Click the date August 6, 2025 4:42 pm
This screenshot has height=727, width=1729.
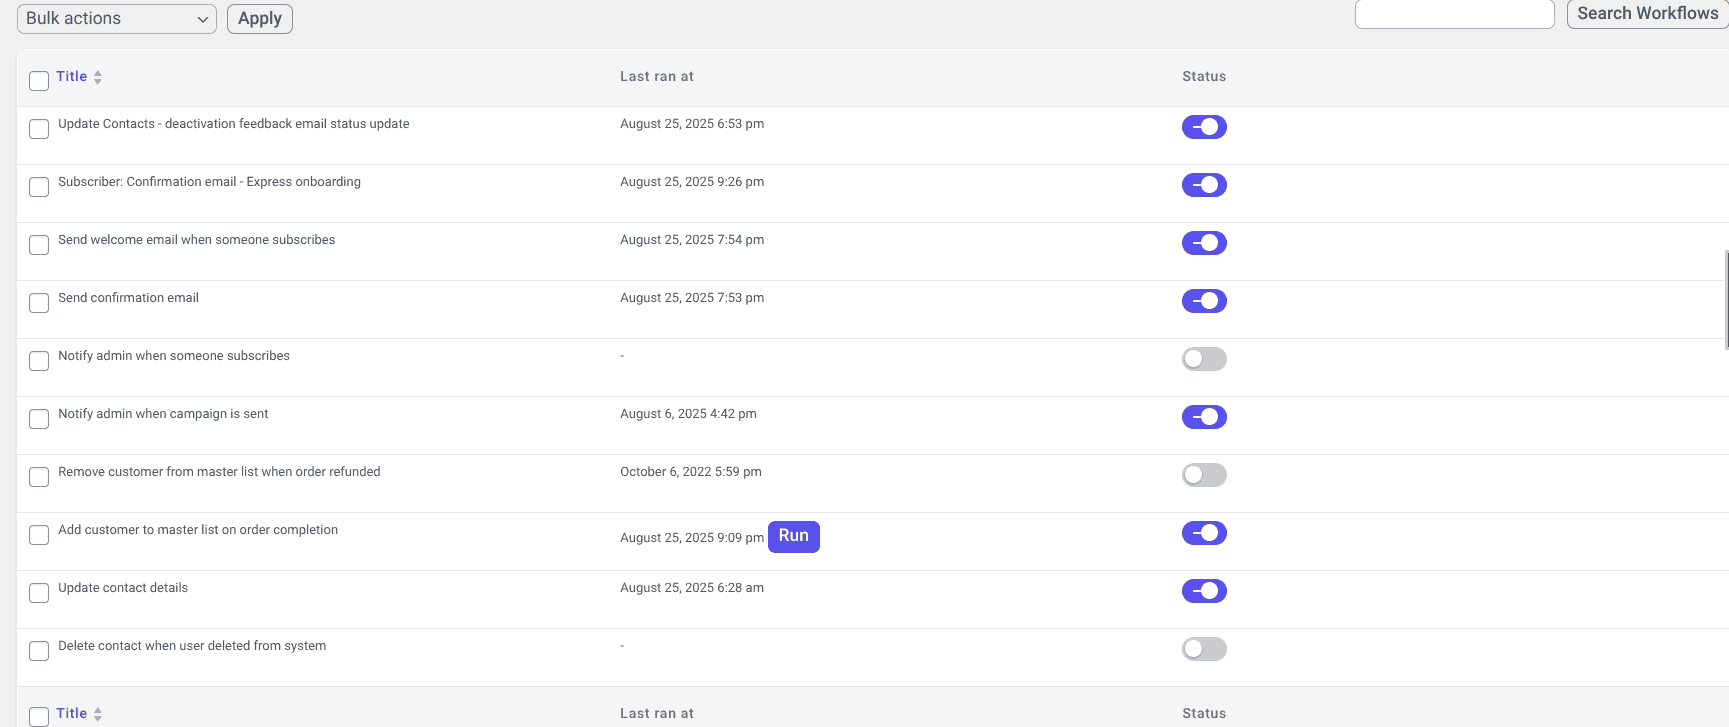[x=688, y=414]
